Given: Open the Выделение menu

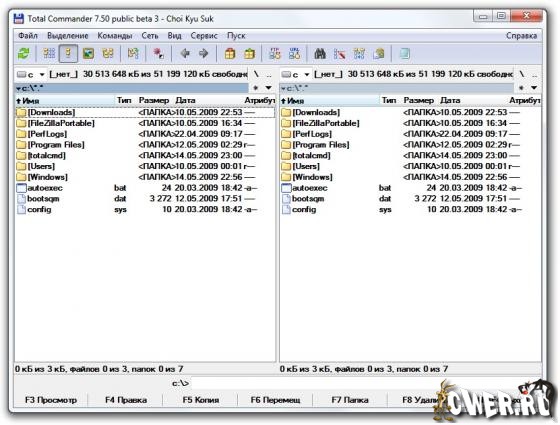Looking at the screenshot, I should (68, 36).
